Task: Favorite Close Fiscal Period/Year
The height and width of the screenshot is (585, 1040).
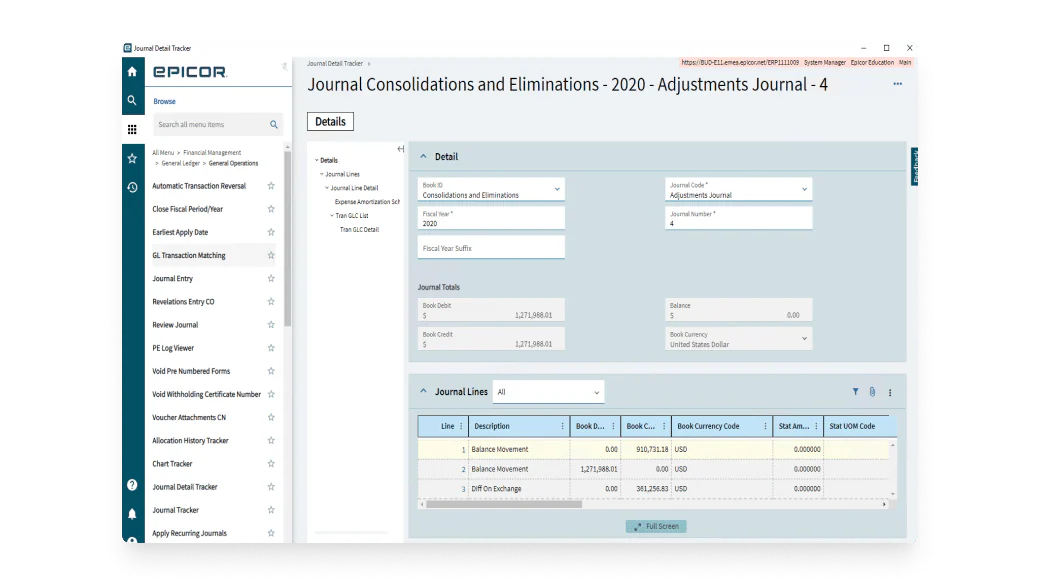Action: [x=271, y=209]
